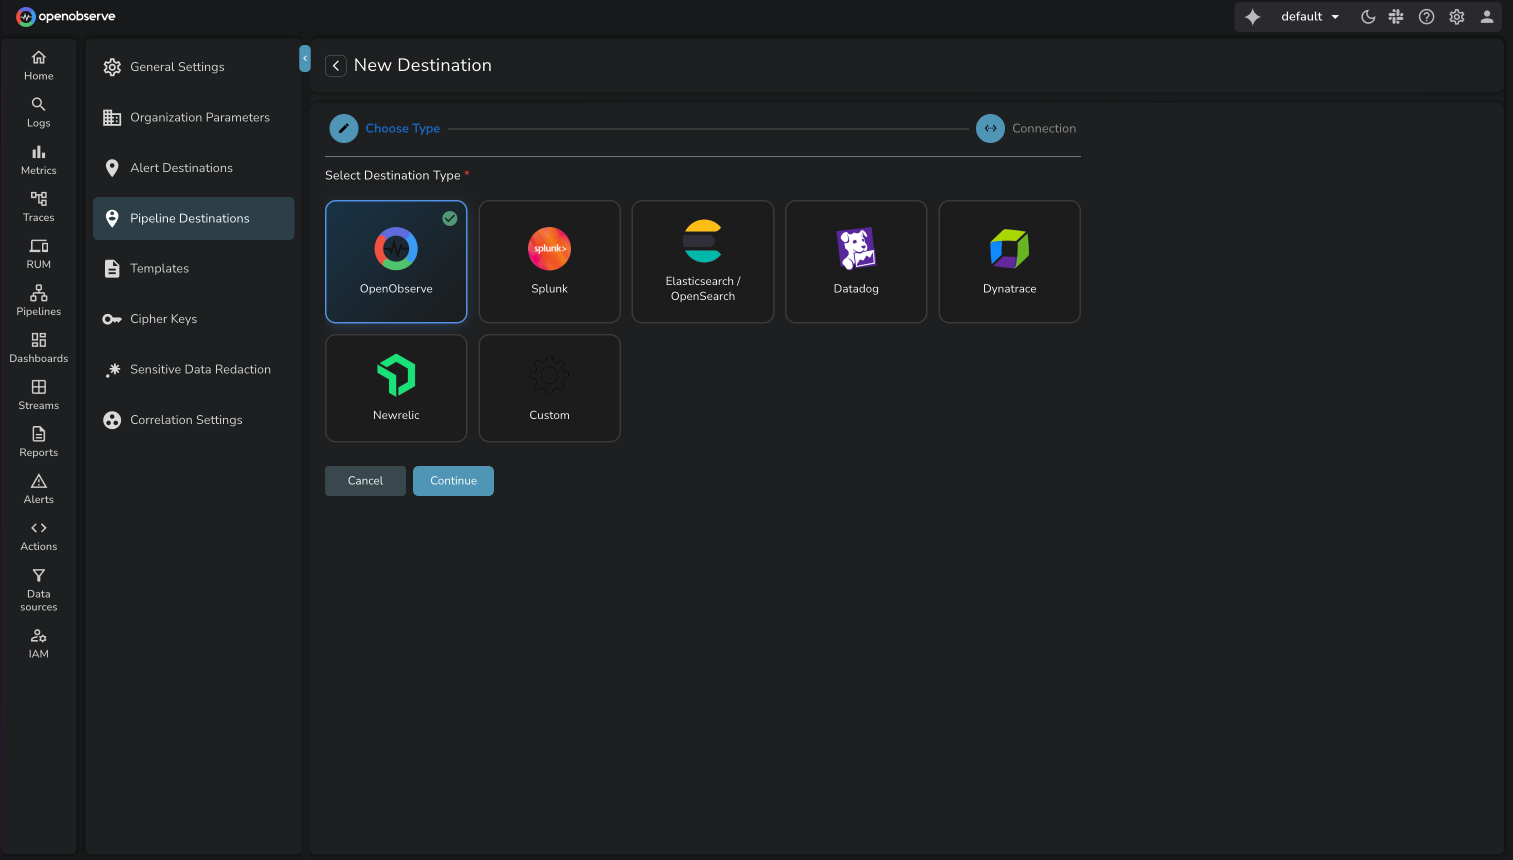Screen dimensions: 1513x860
Task: Click the Cancel button
Action: coord(365,481)
